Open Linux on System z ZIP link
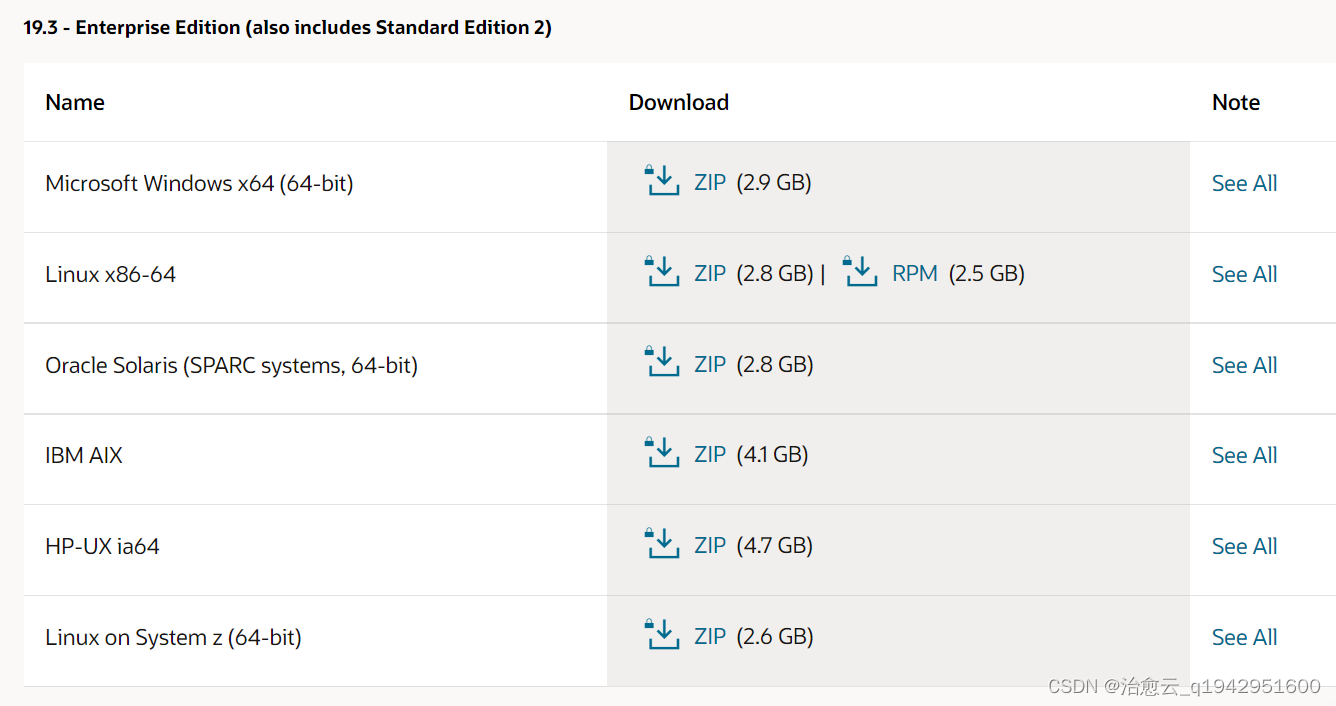The image size is (1336, 706). click(710, 637)
